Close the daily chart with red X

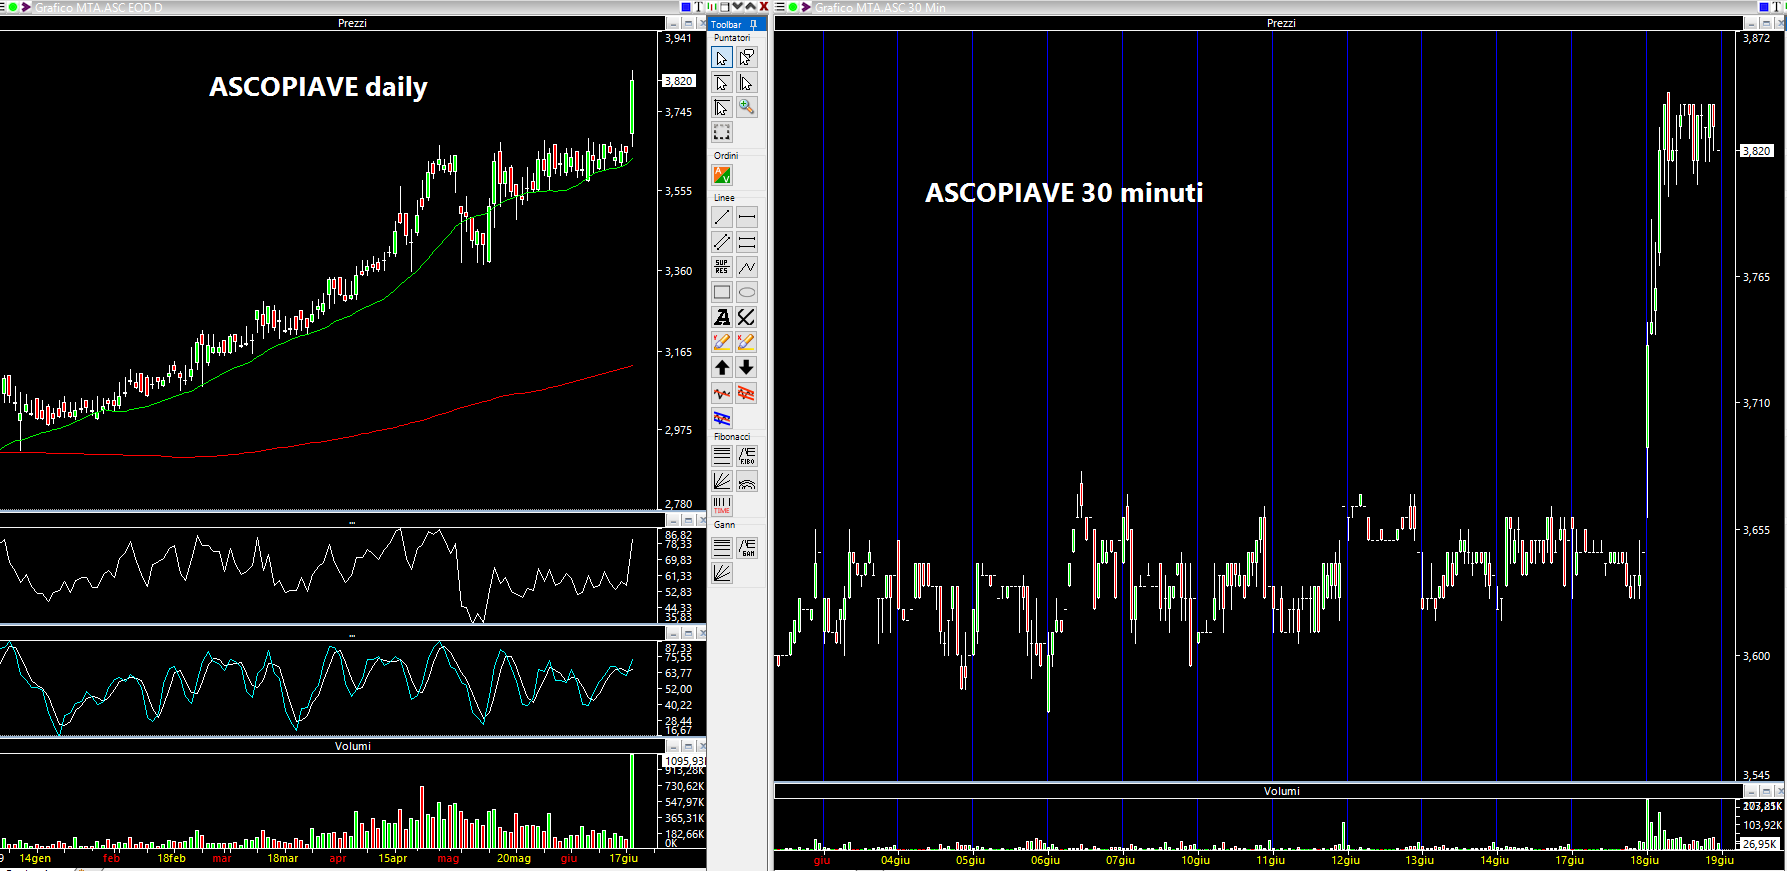click(764, 7)
